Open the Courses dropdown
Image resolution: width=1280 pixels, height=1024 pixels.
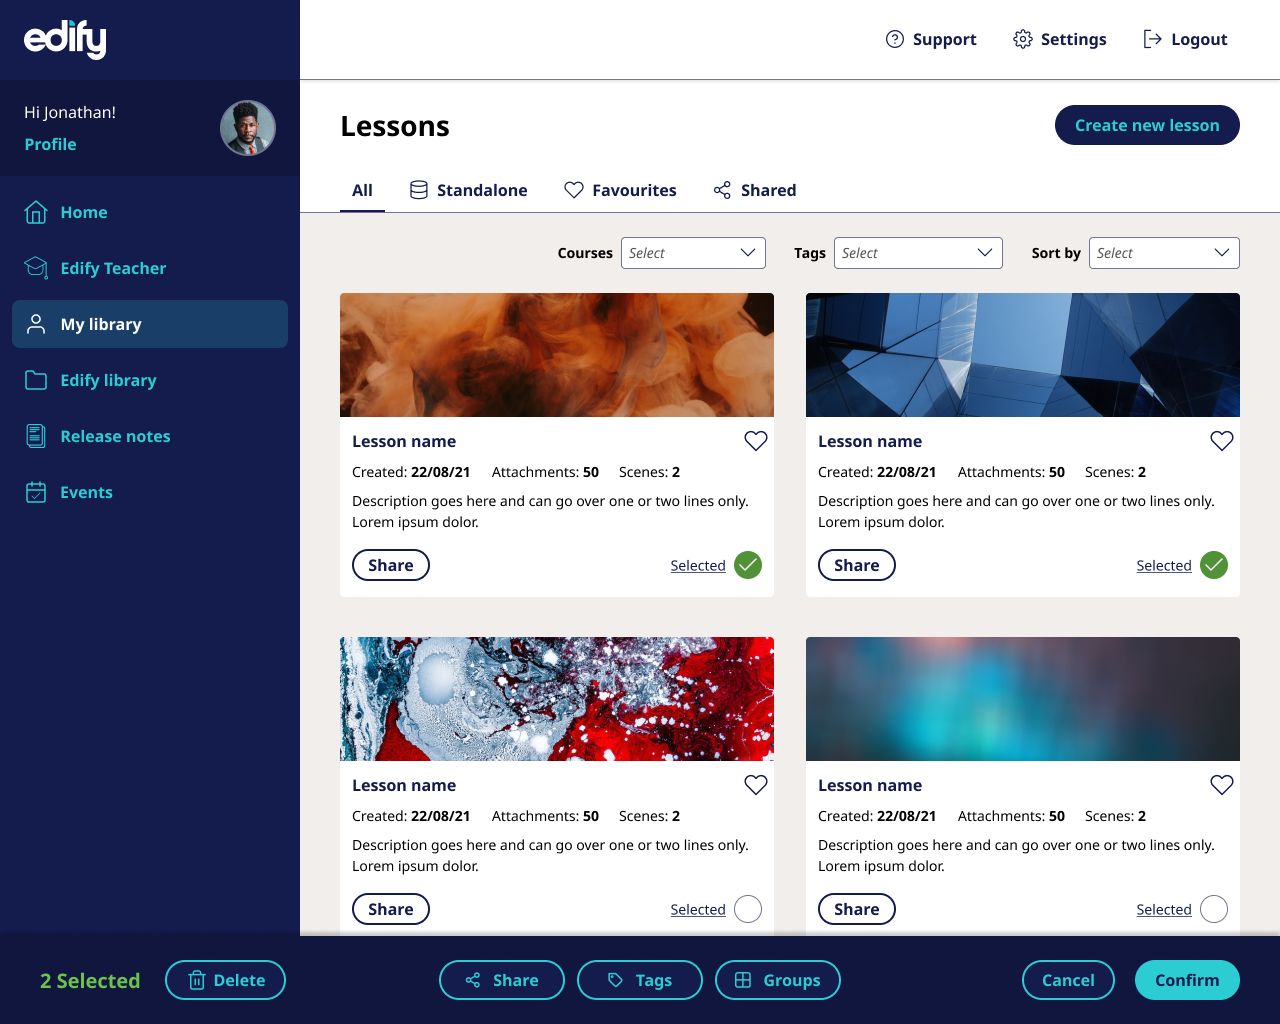(693, 253)
